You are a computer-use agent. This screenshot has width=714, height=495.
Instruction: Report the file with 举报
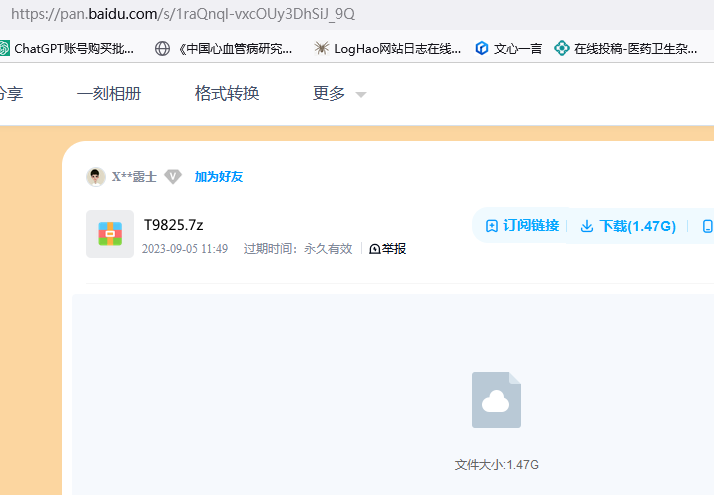[388, 249]
